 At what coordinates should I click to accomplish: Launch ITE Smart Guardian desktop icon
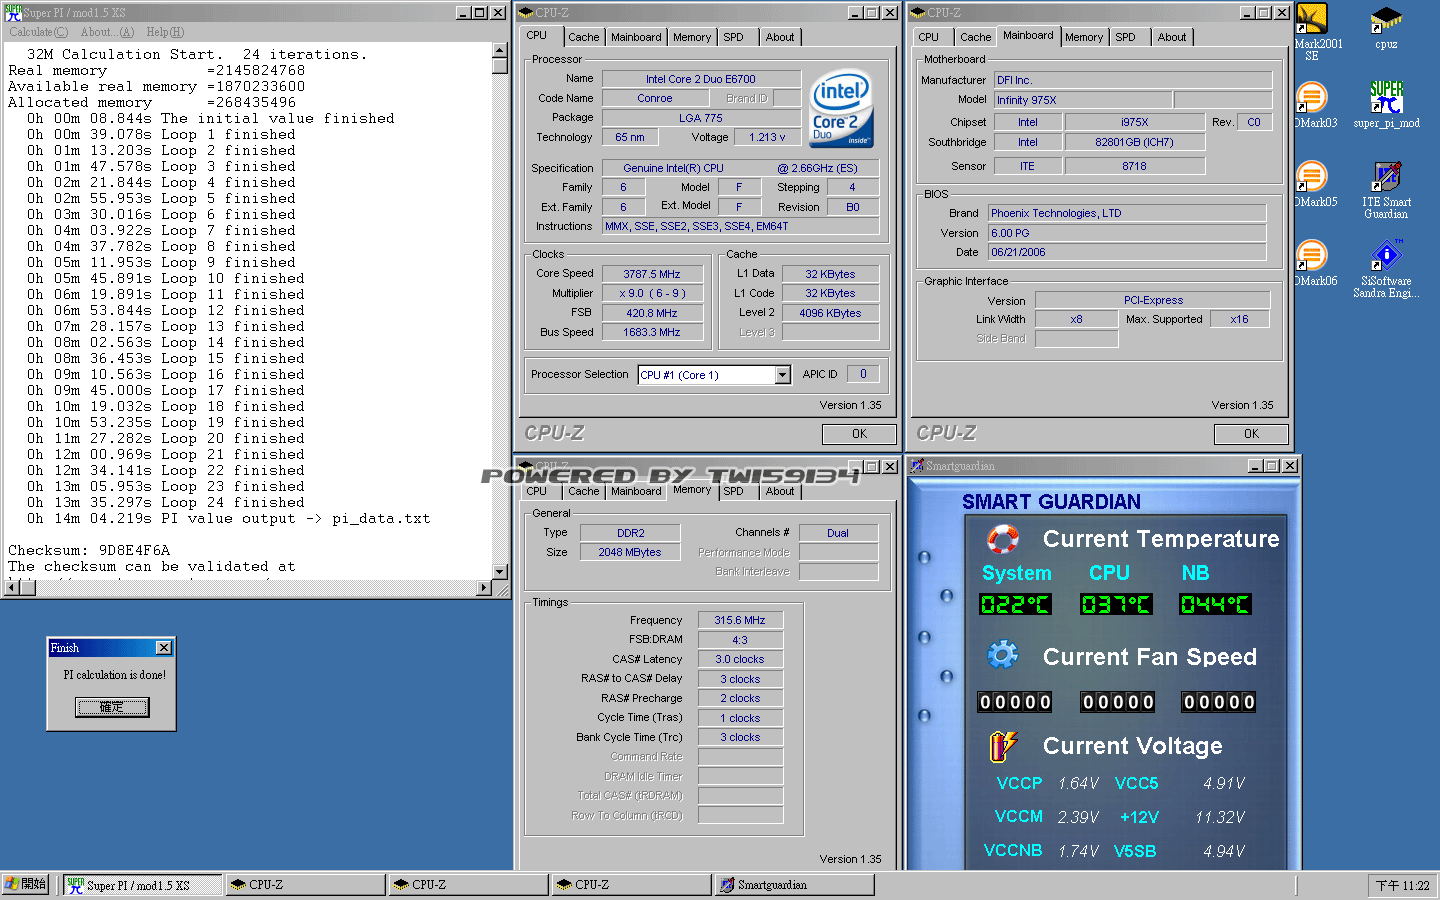pyautogui.click(x=1386, y=178)
